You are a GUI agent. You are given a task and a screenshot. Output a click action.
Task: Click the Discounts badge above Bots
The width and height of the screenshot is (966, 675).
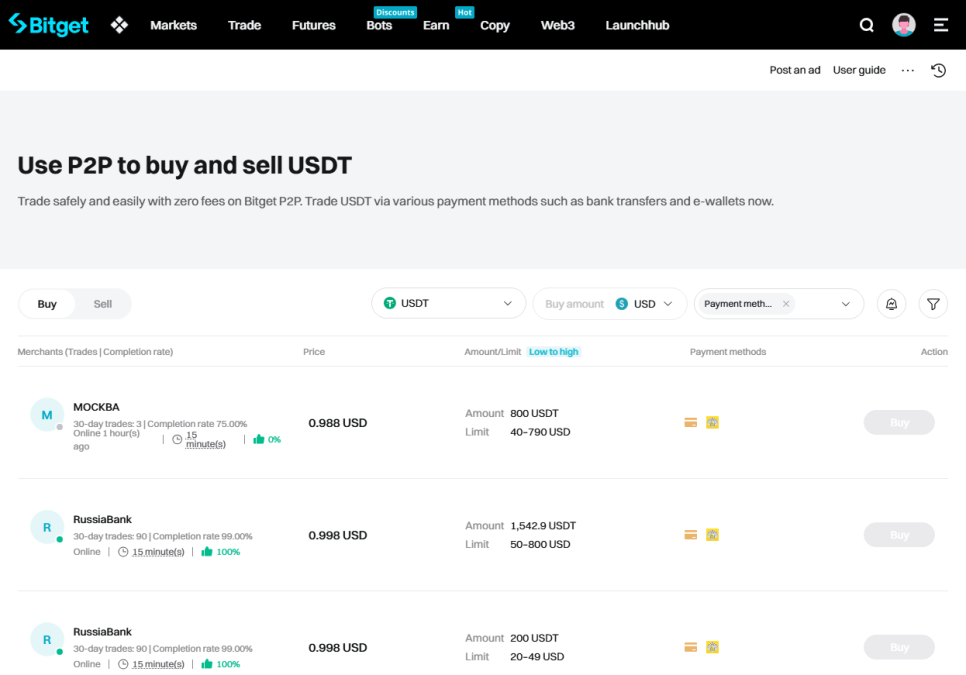(395, 12)
